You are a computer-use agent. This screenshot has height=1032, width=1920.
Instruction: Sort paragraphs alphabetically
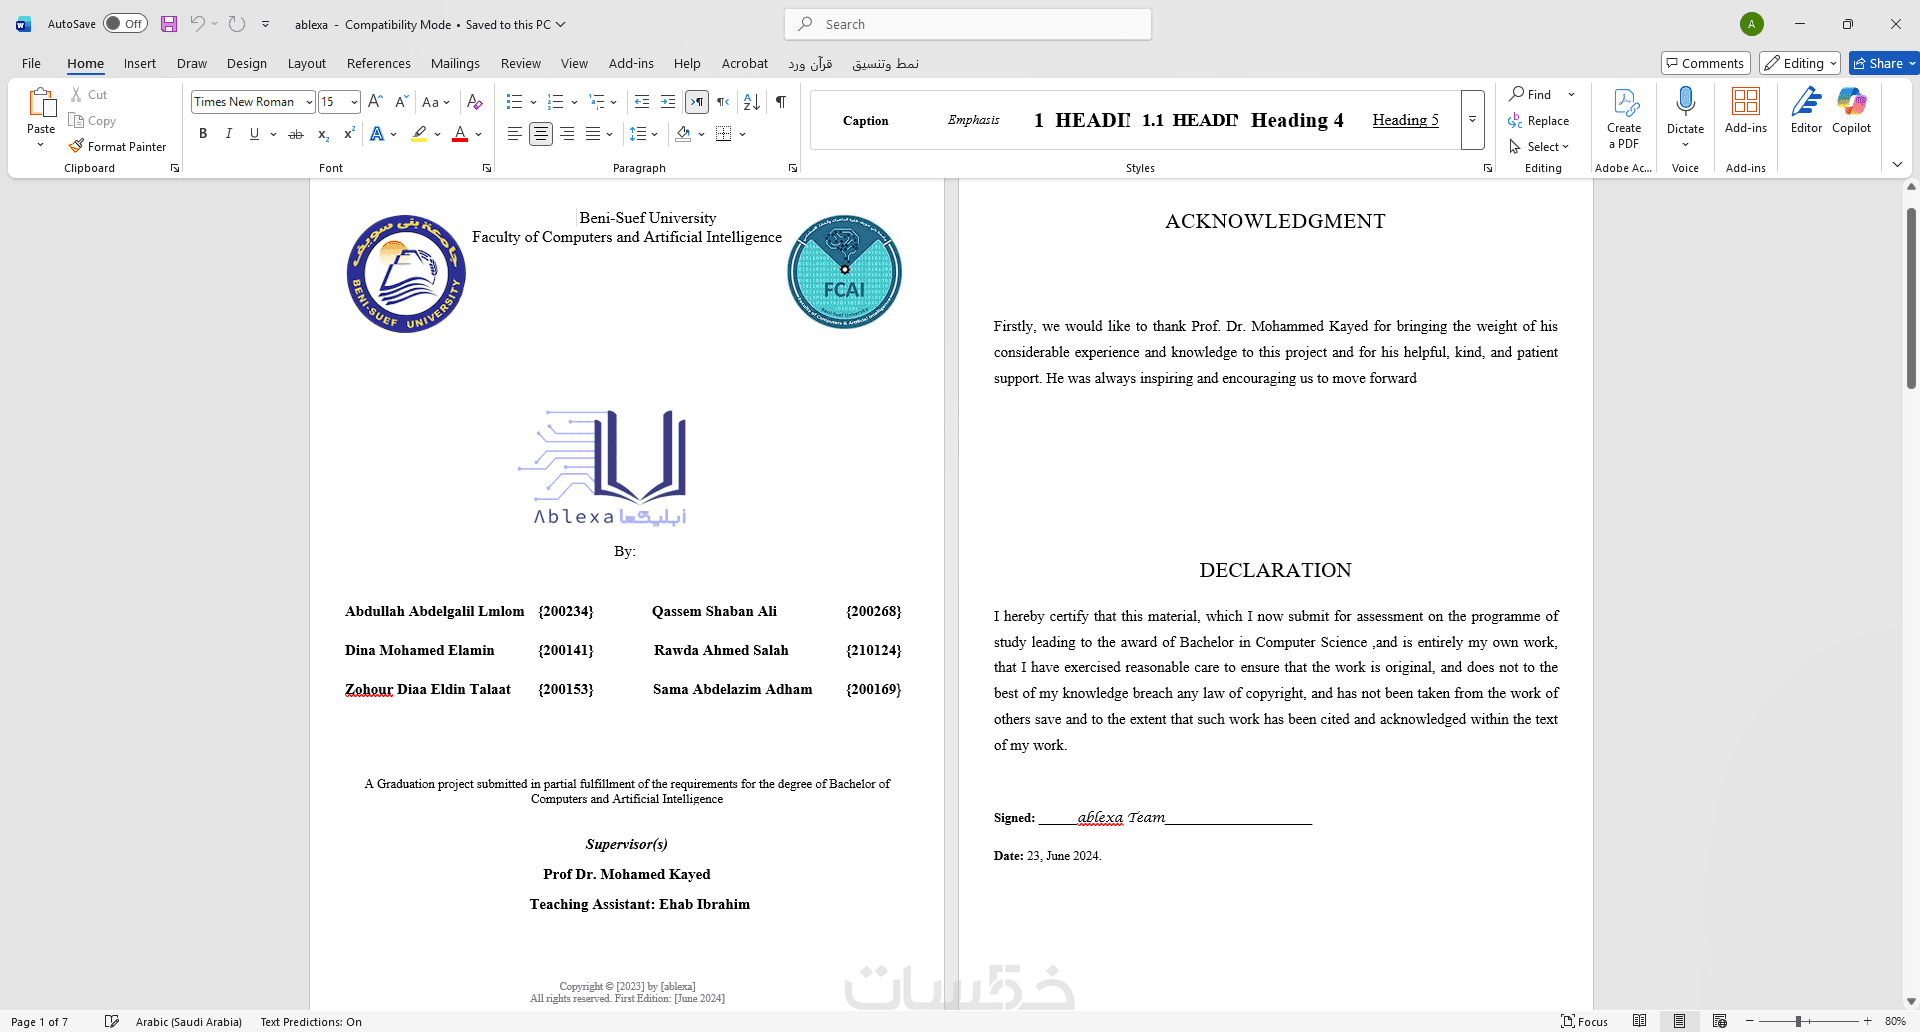pyautogui.click(x=752, y=102)
